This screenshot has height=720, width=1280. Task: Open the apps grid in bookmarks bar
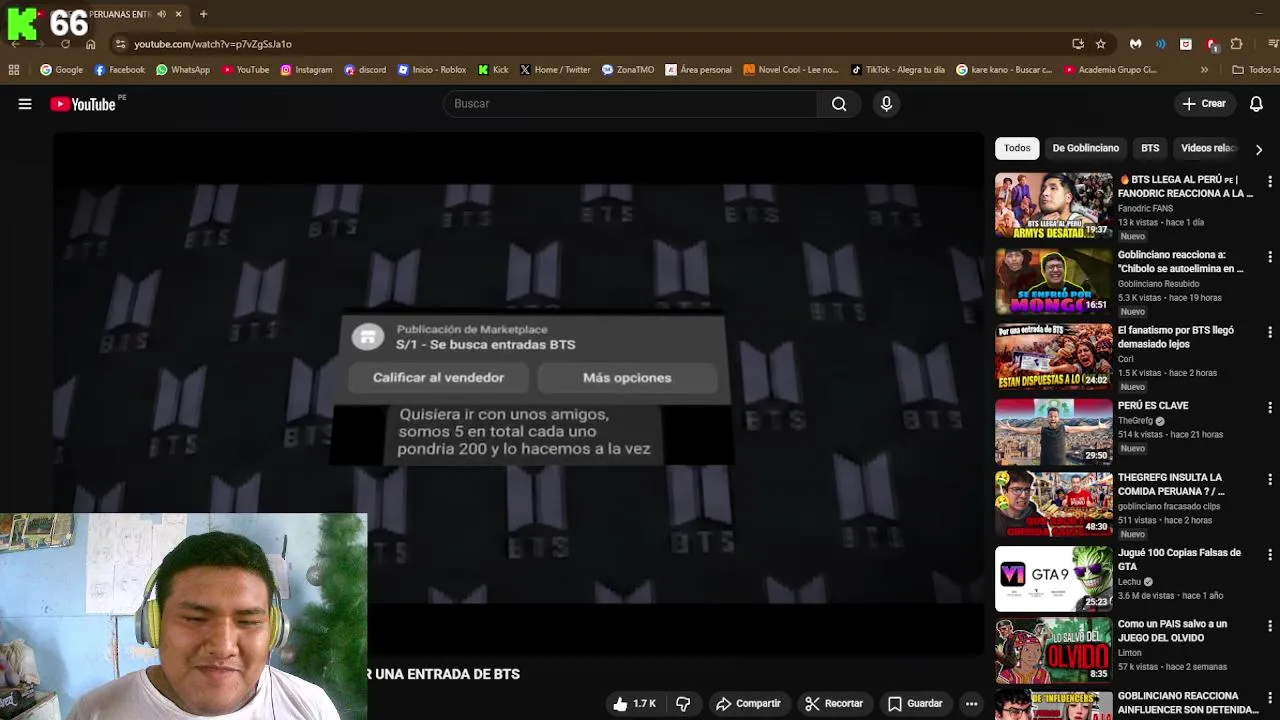point(14,70)
